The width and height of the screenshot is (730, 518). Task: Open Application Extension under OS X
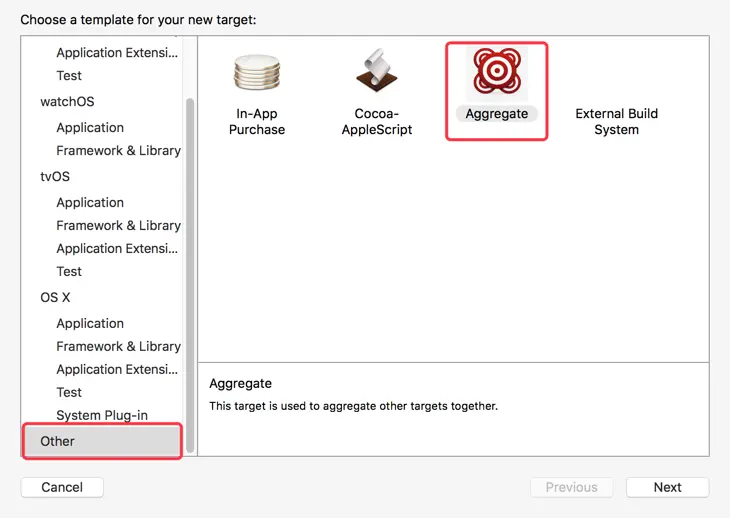tap(117, 369)
